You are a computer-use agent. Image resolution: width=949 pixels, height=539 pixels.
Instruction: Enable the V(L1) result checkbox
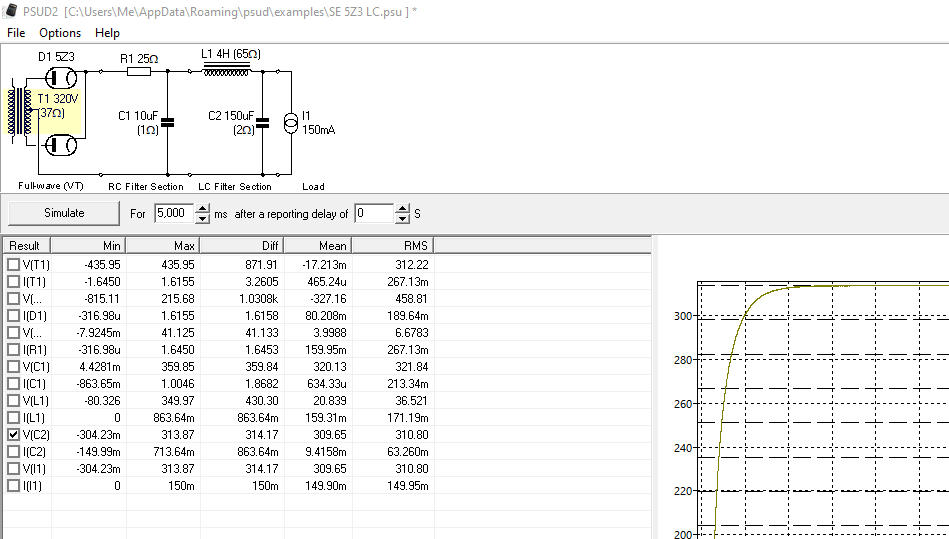click(13, 400)
